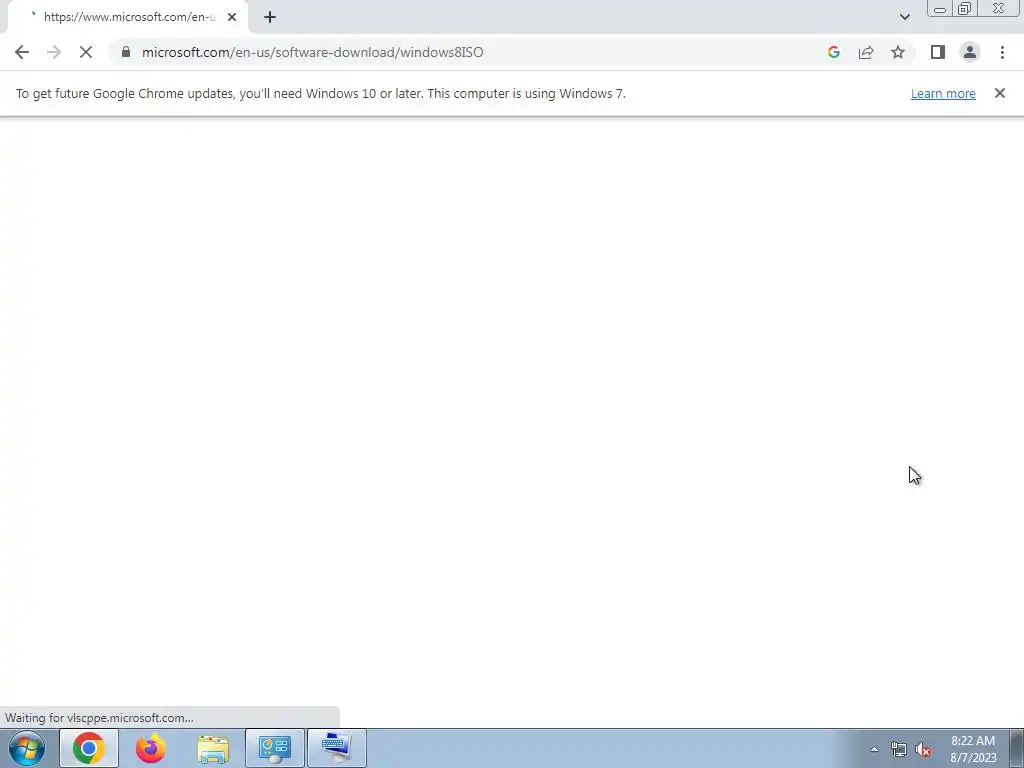1024x768 pixels.
Task: Minimize the Chrome window
Action: (x=940, y=9)
